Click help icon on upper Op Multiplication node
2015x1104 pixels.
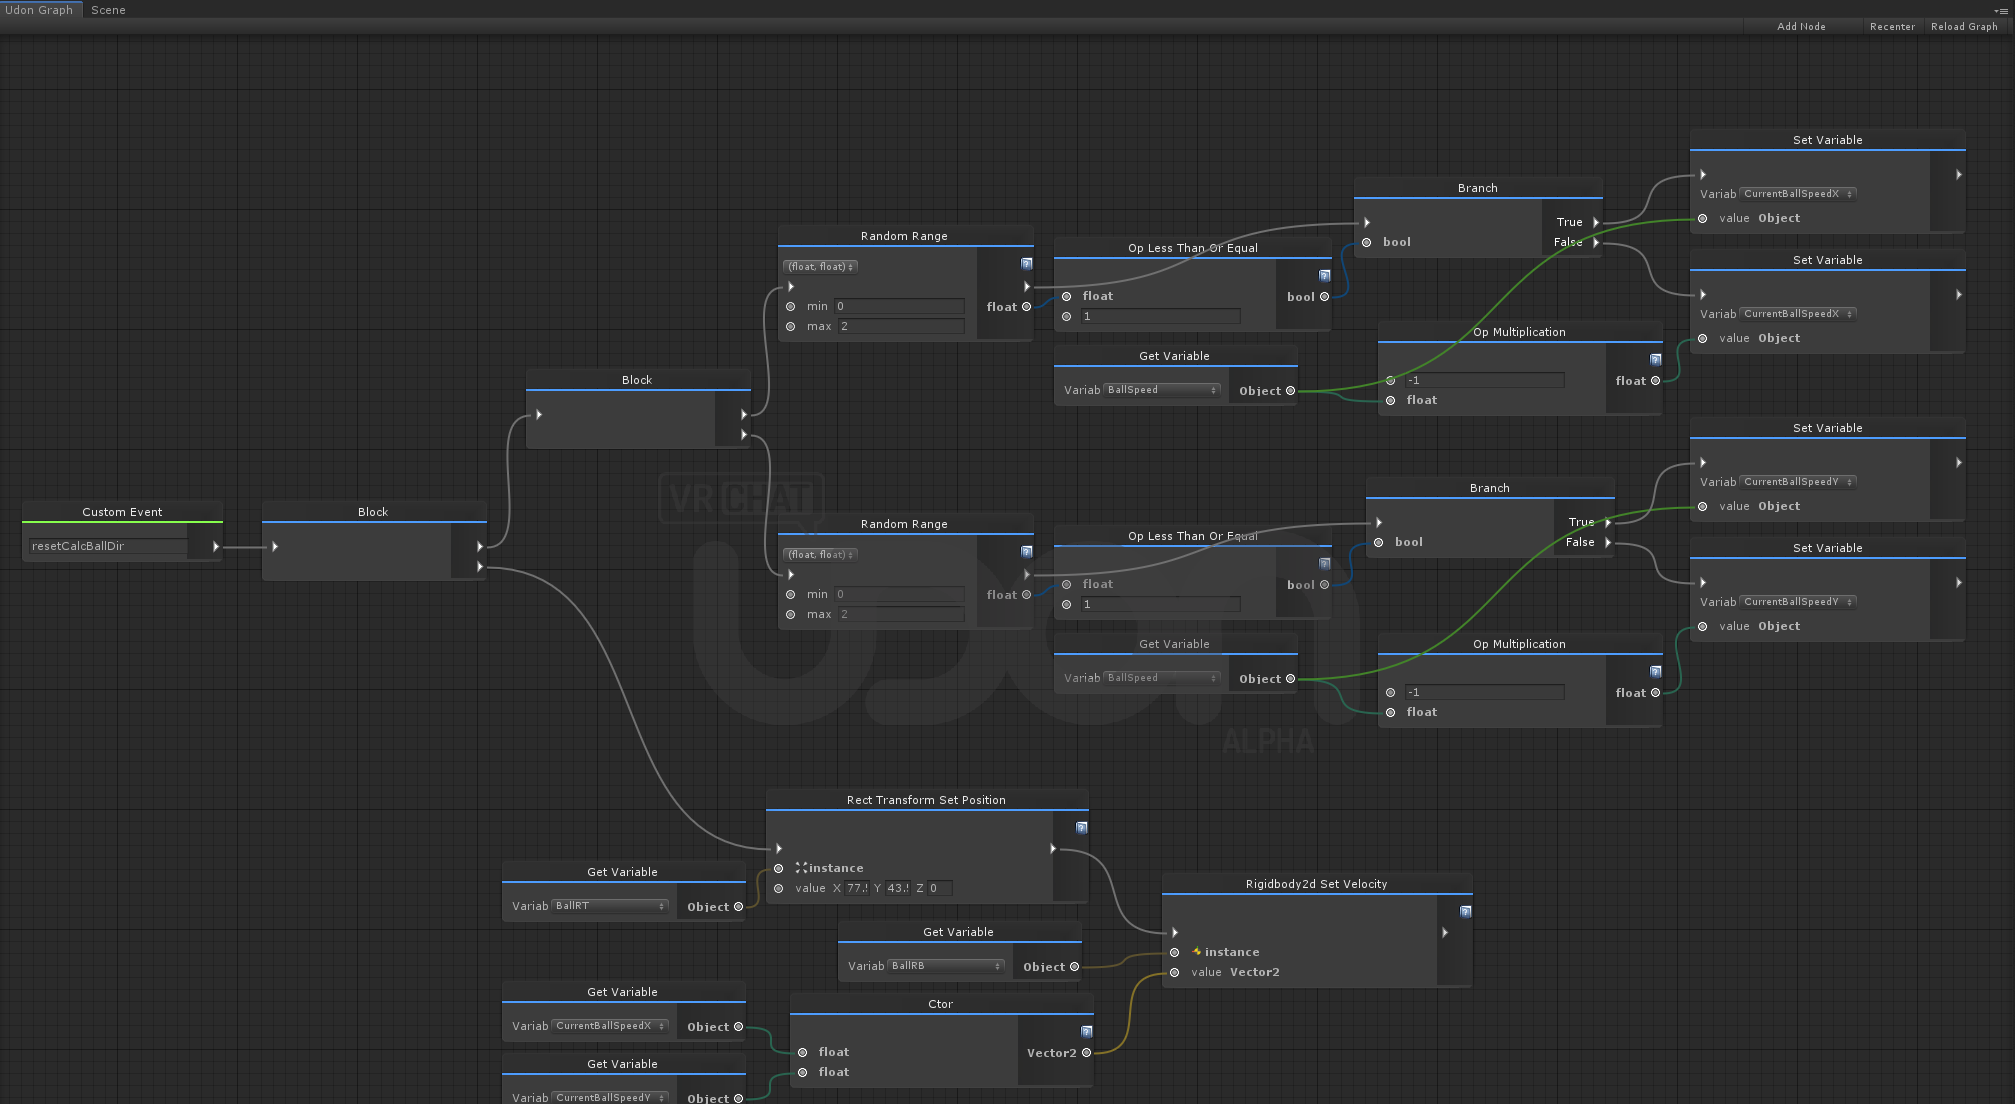pyautogui.click(x=1655, y=360)
